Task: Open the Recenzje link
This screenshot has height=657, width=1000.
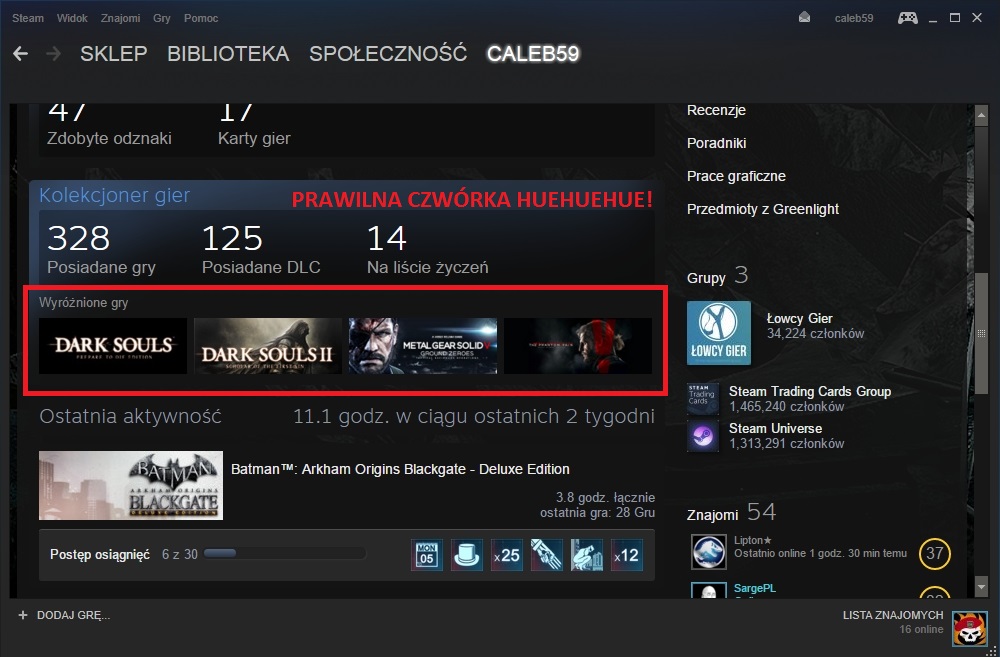Action: (716, 110)
